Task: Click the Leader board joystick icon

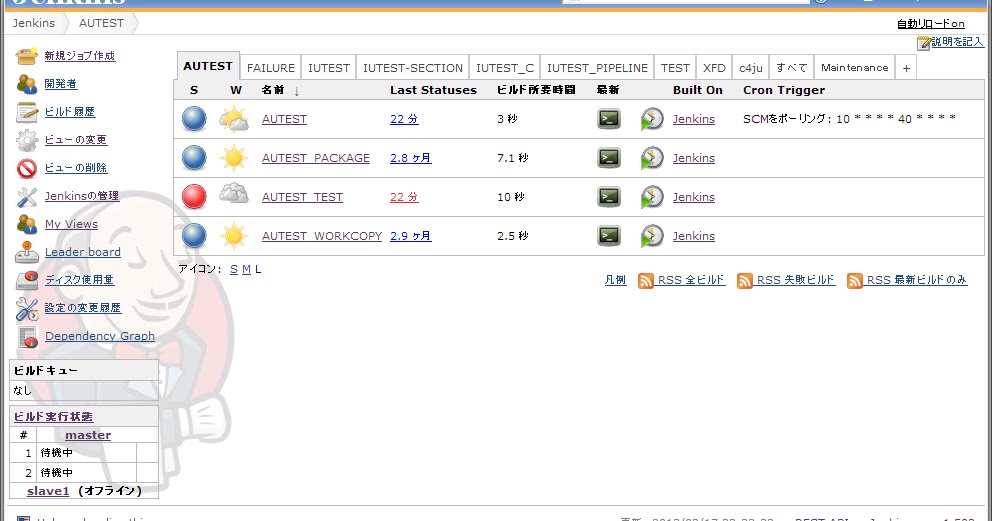Action: point(27,252)
